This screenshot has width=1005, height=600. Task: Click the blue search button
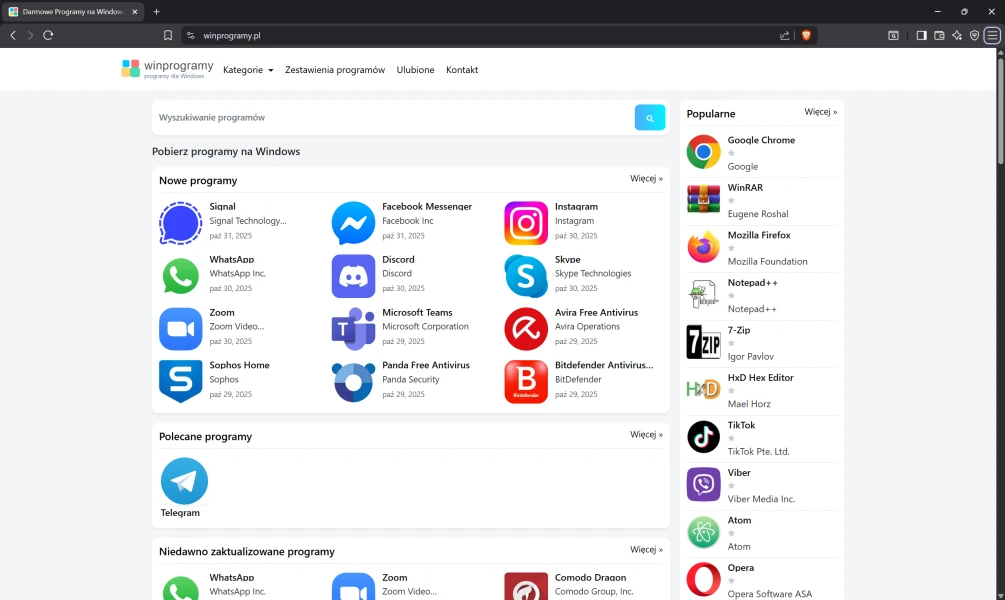(x=649, y=118)
